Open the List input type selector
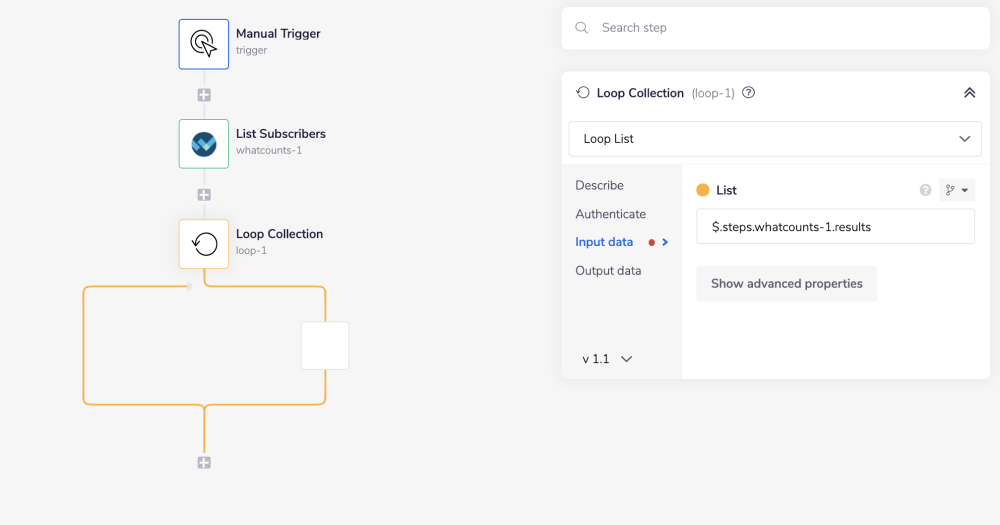The height and width of the screenshot is (525, 1000). coord(957,190)
